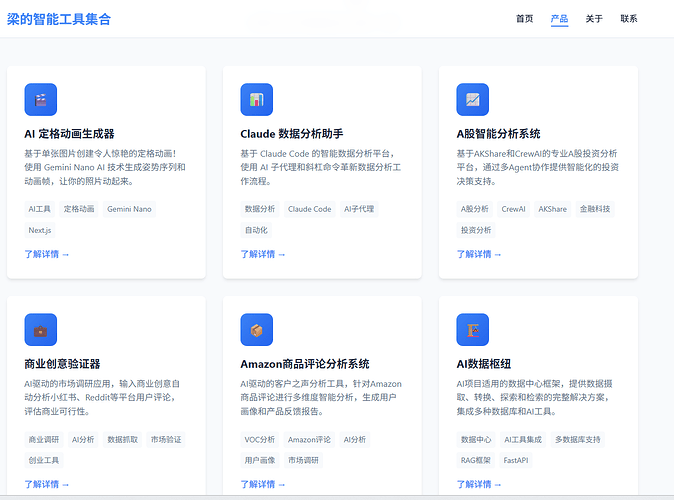
Task: Click the 数据分析 tag
Action: point(260,209)
